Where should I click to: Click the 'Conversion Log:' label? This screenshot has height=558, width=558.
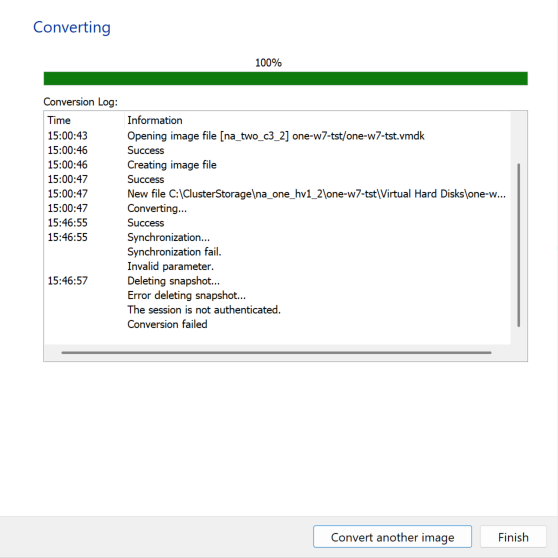[80, 102]
